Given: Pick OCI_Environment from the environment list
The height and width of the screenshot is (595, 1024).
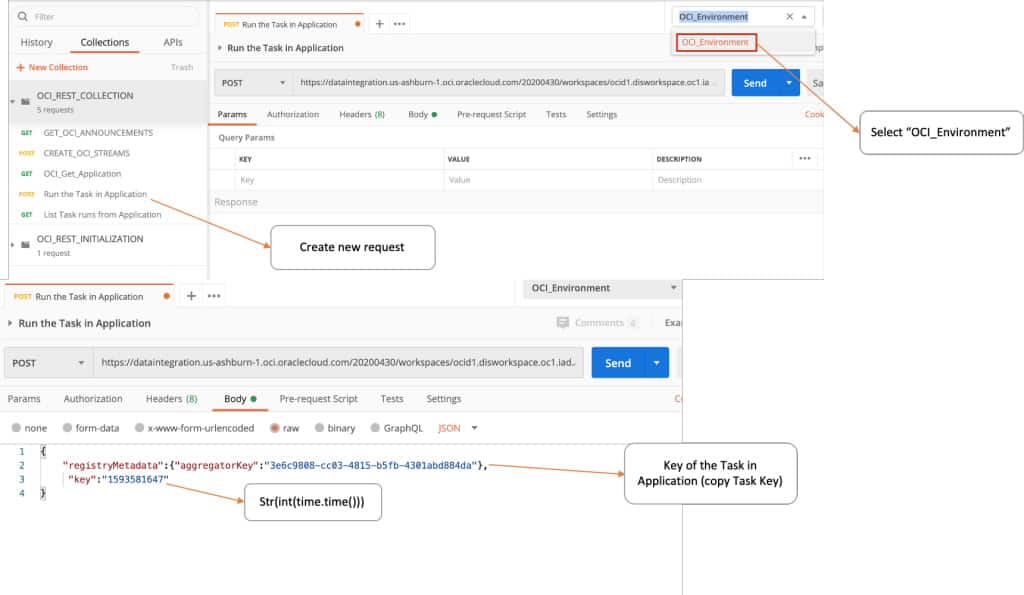Looking at the screenshot, I should click(x=715, y=43).
